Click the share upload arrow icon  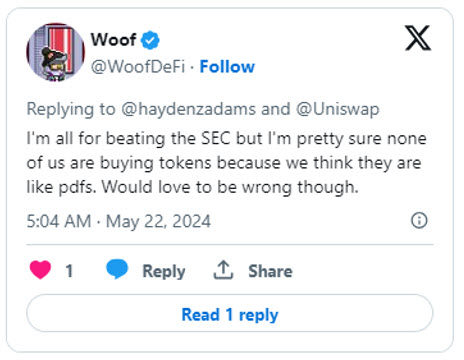[x=223, y=270]
